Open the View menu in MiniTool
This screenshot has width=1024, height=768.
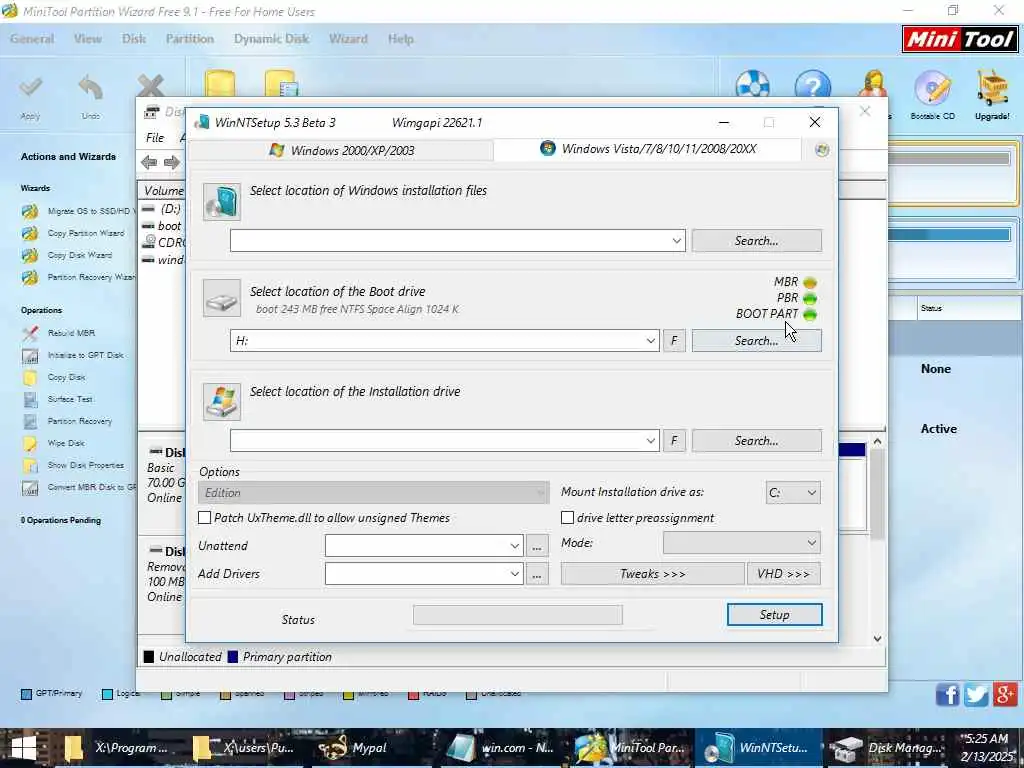pyautogui.click(x=88, y=39)
